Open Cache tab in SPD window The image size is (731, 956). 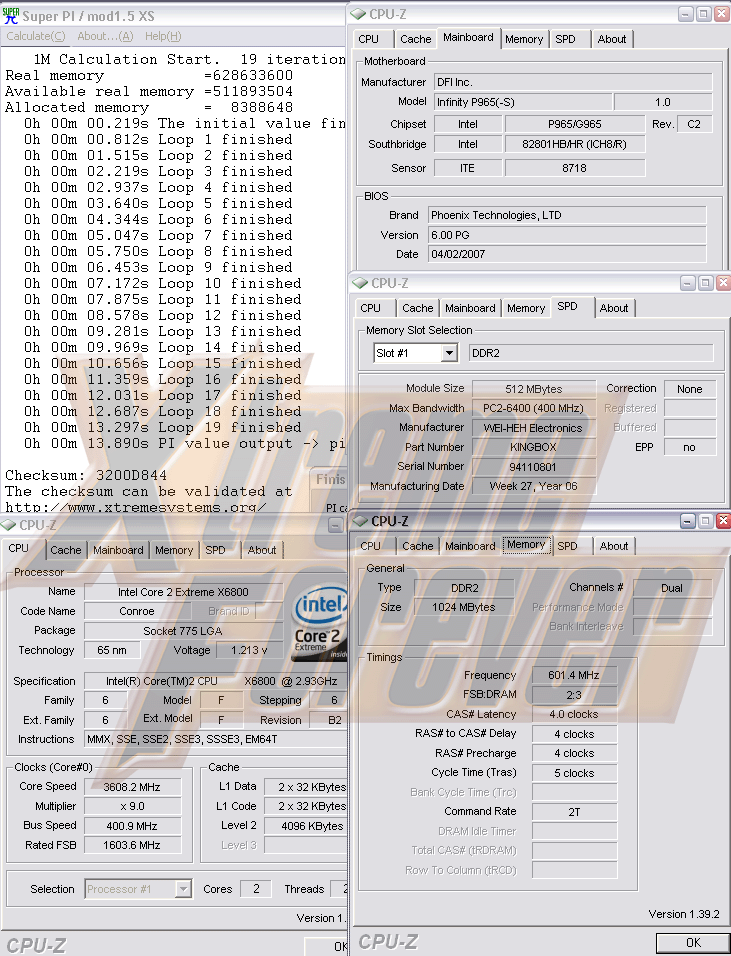tap(418, 308)
